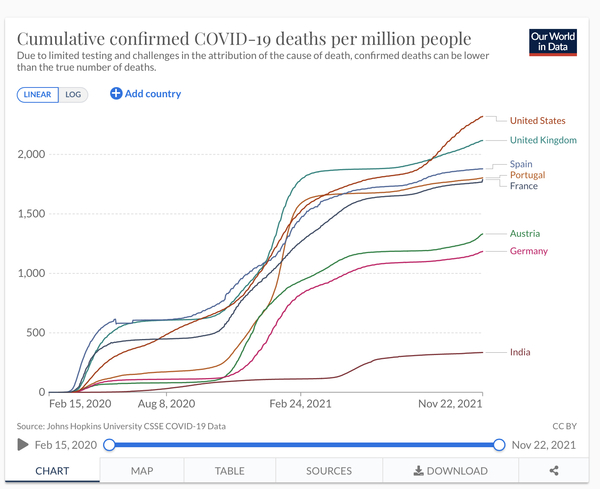Switch scale to LOG
The height and width of the screenshot is (489, 600).
[x=73, y=94]
